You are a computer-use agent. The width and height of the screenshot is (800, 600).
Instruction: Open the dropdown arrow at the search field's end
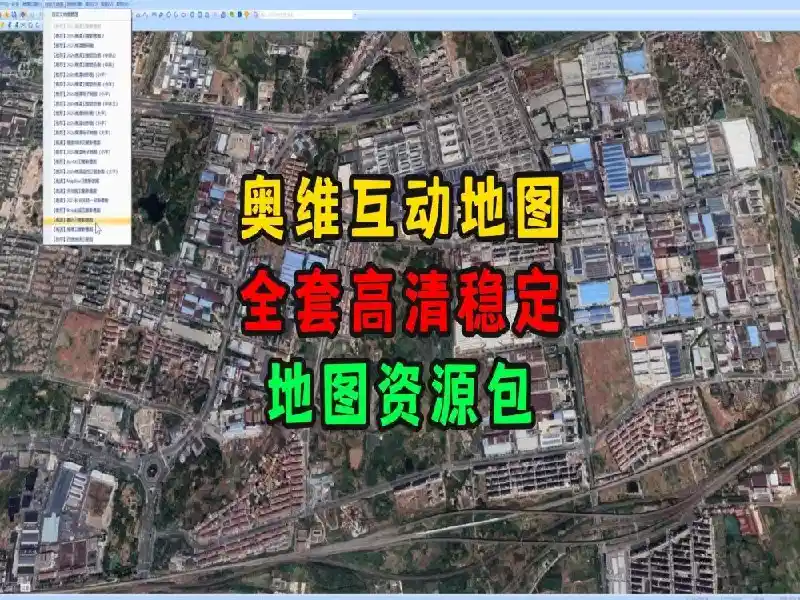click(x=355, y=15)
